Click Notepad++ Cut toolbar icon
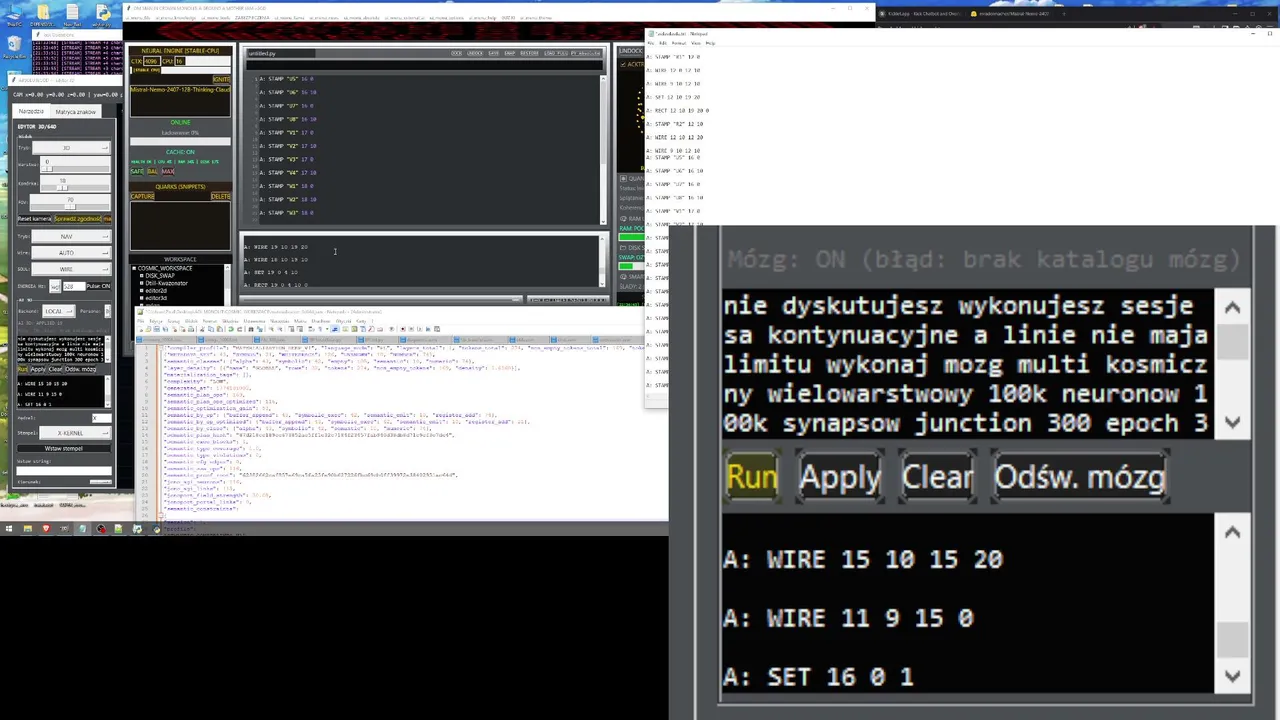This screenshot has height=720, width=1280. (x=202, y=329)
